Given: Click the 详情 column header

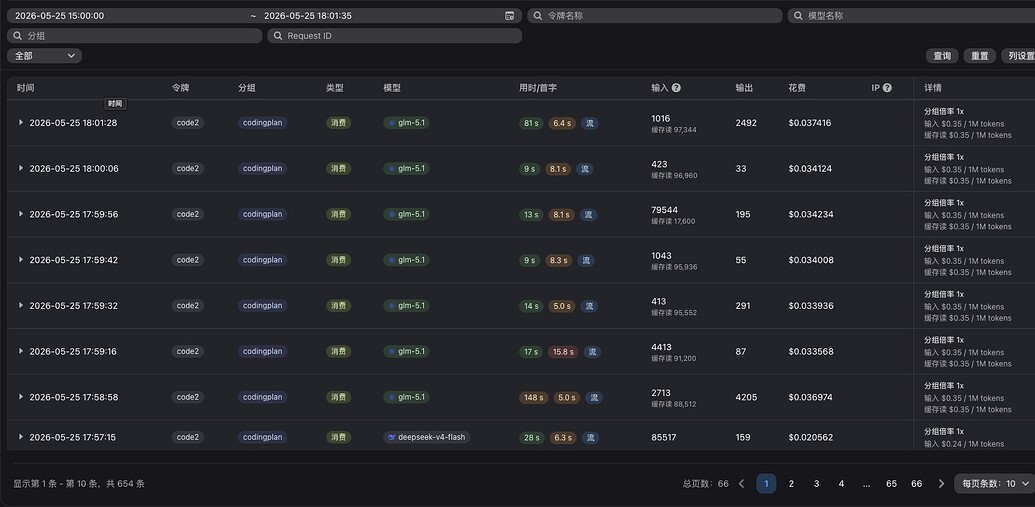Looking at the screenshot, I should (933, 88).
